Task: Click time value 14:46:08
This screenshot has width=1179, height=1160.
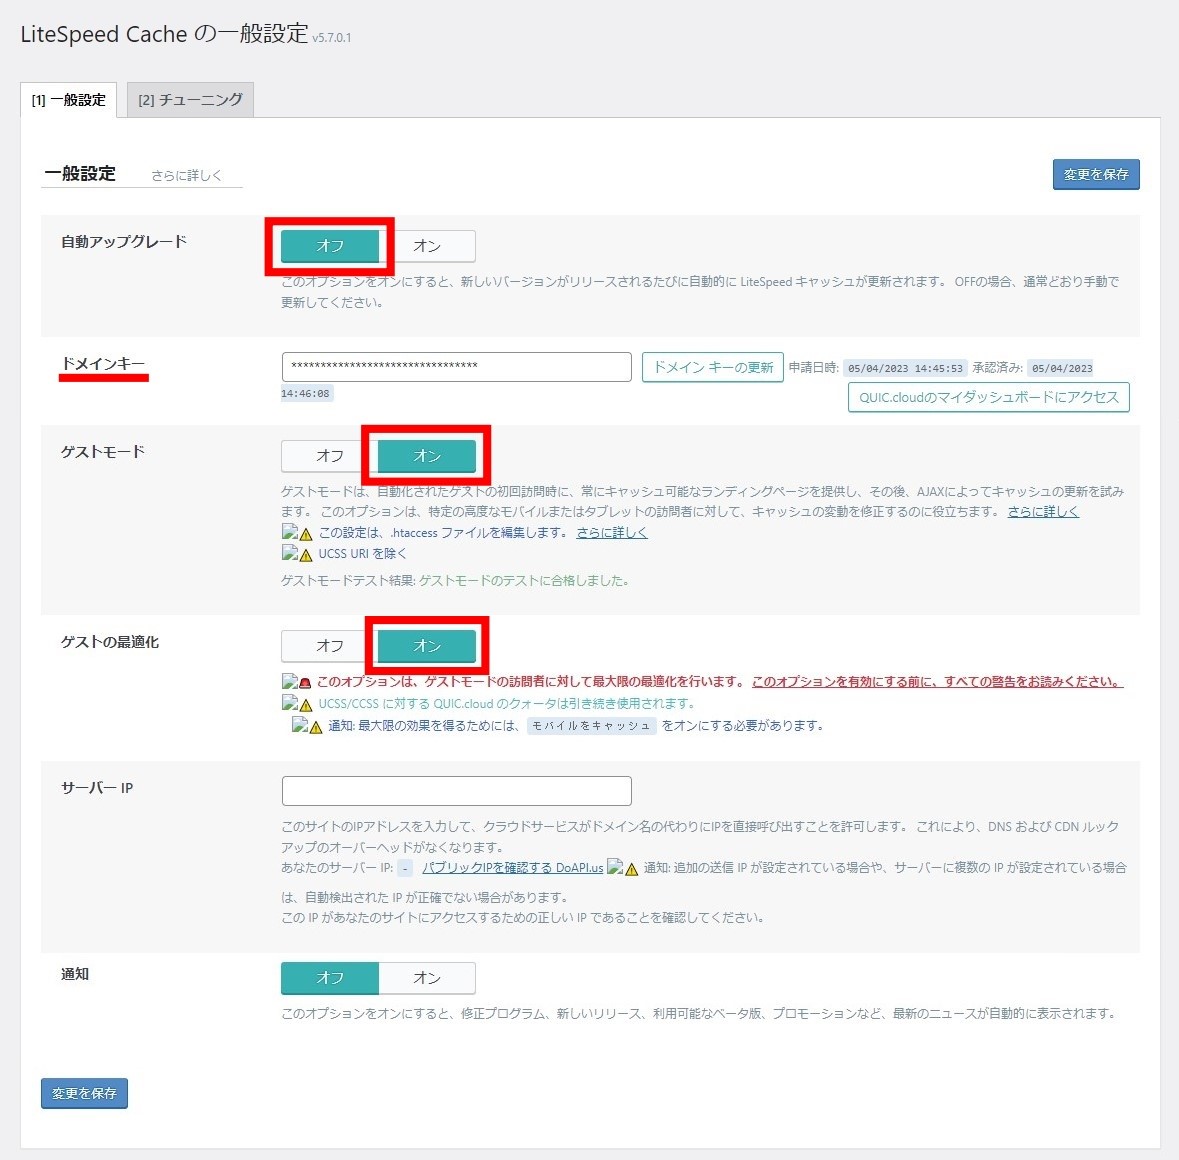Action: click(x=305, y=393)
